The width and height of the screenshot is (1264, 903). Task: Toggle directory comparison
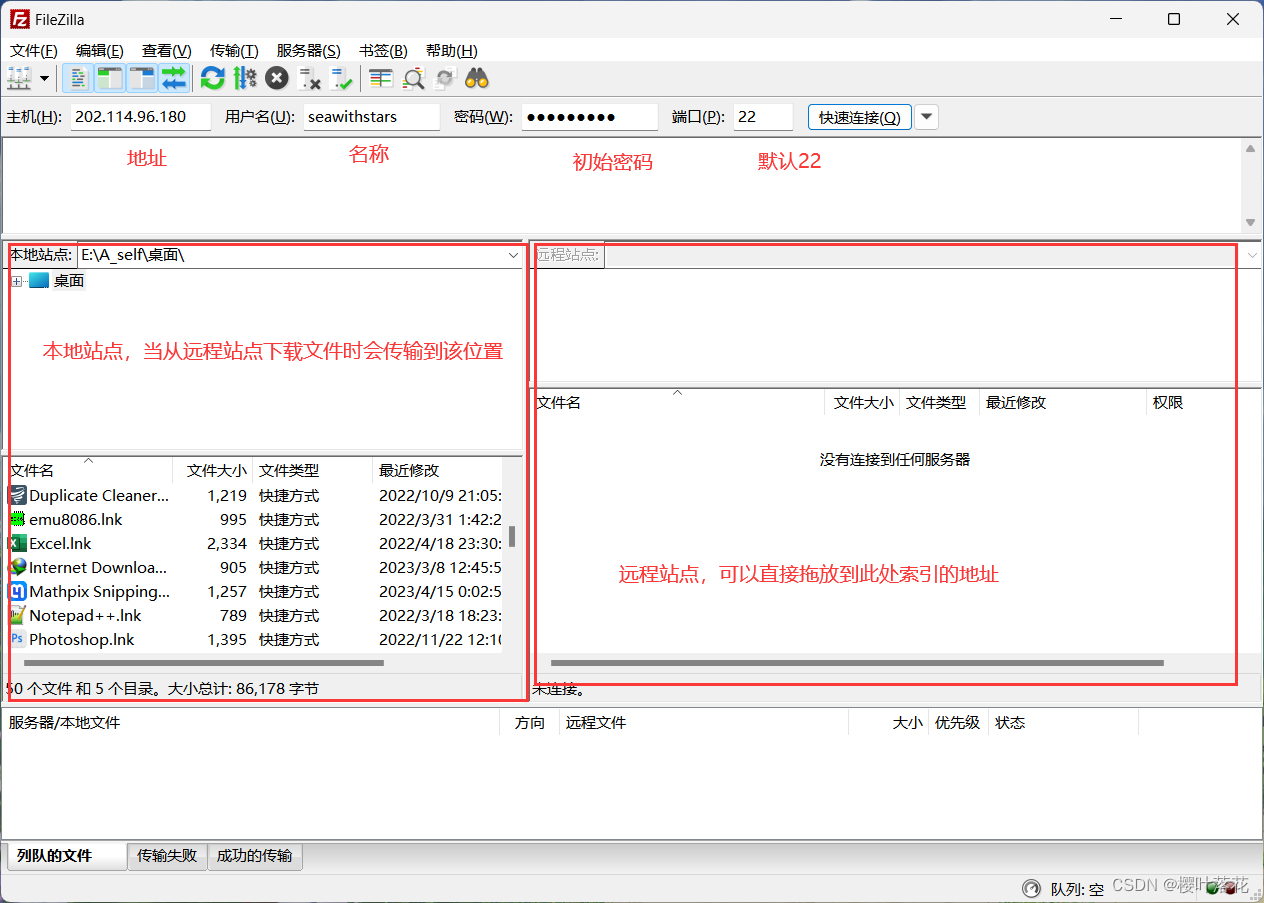(413, 78)
